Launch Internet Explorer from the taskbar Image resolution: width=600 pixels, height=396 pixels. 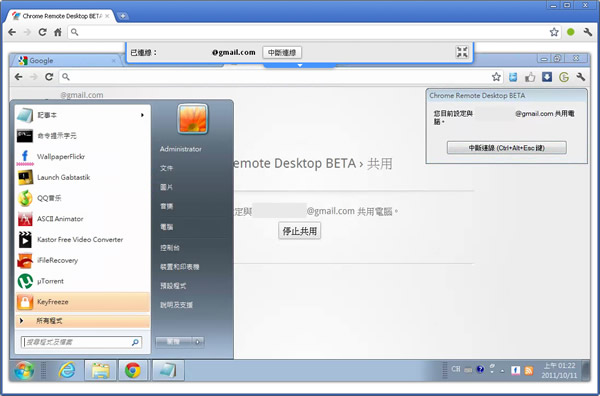point(67,370)
